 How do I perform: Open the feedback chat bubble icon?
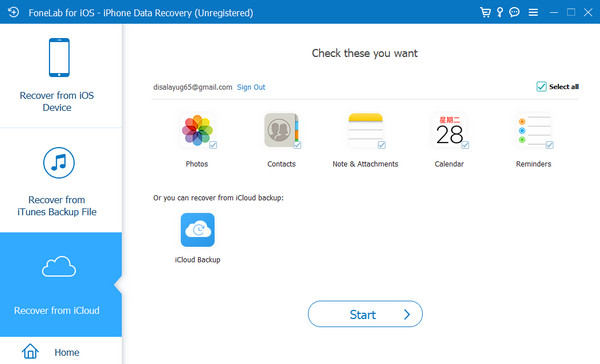pyautogui.click(x=514, y=12)
